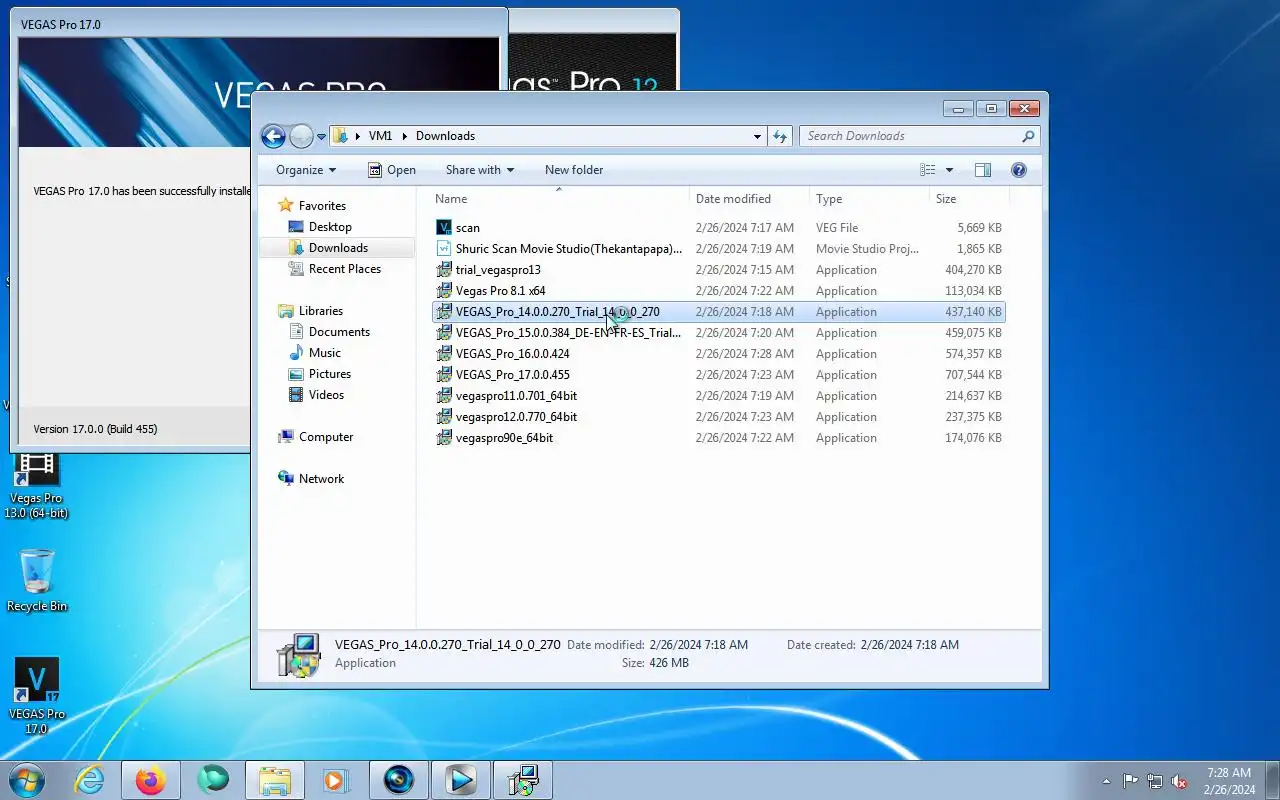Click the 707,544 KB size cell

point(973,375)
